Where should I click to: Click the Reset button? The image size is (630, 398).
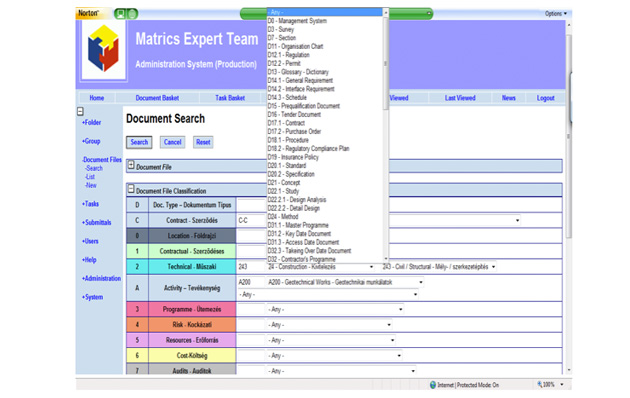pos(203,142)
